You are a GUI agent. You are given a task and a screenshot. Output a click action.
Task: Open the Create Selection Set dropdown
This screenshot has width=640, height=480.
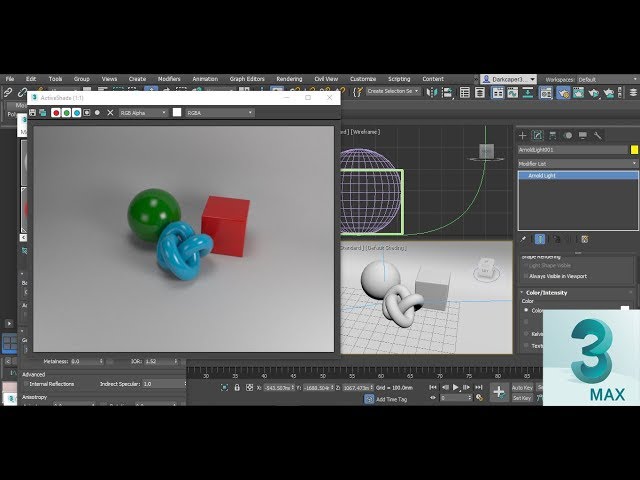393,91
